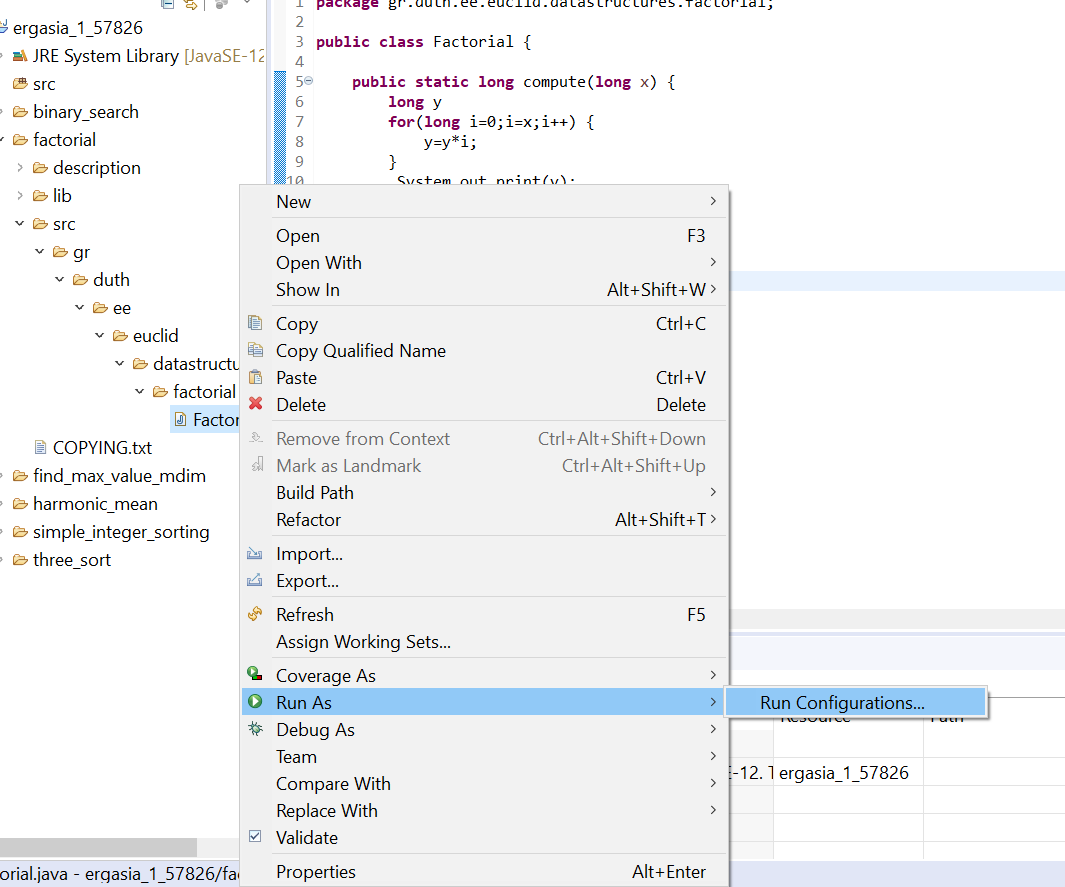This screenshot has height=887, width=1065.
Task: Click the green Run As icon
Action: (255, 702)
